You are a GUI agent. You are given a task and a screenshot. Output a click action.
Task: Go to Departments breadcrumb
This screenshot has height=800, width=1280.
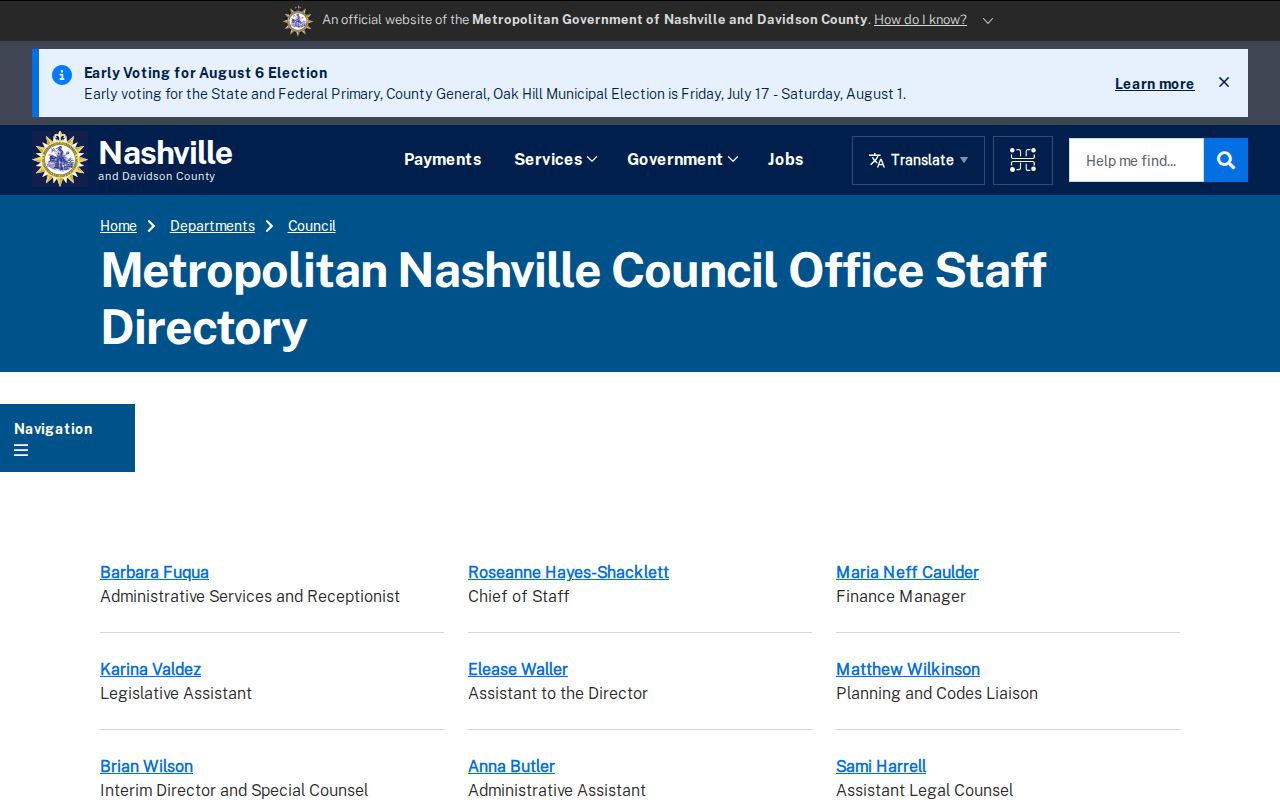tap(212, 226)
